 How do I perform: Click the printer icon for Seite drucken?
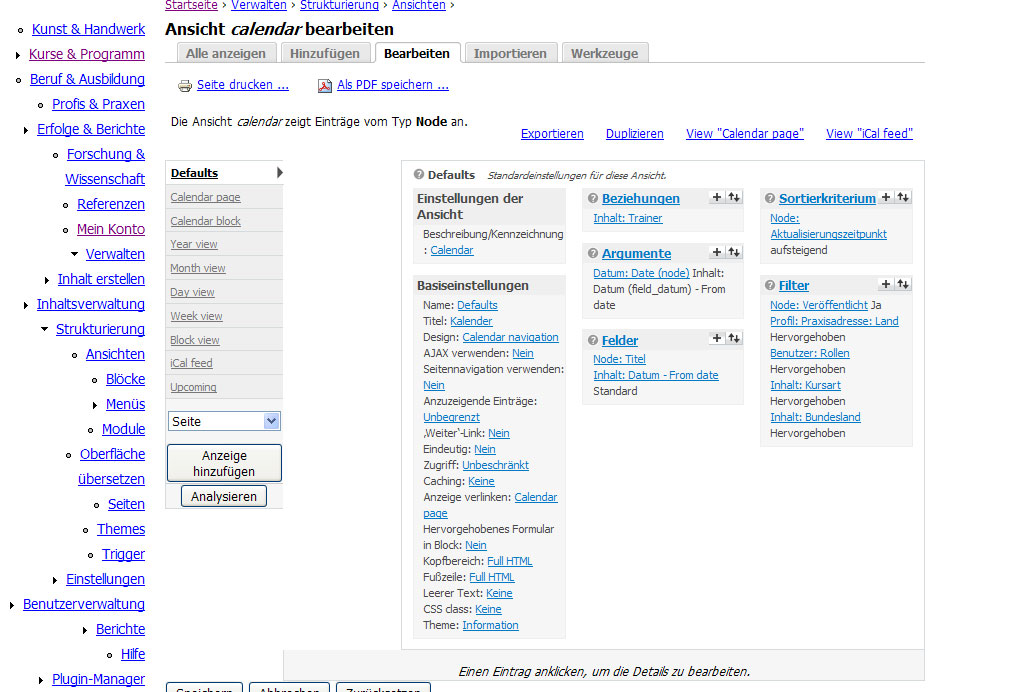(185, 86)
